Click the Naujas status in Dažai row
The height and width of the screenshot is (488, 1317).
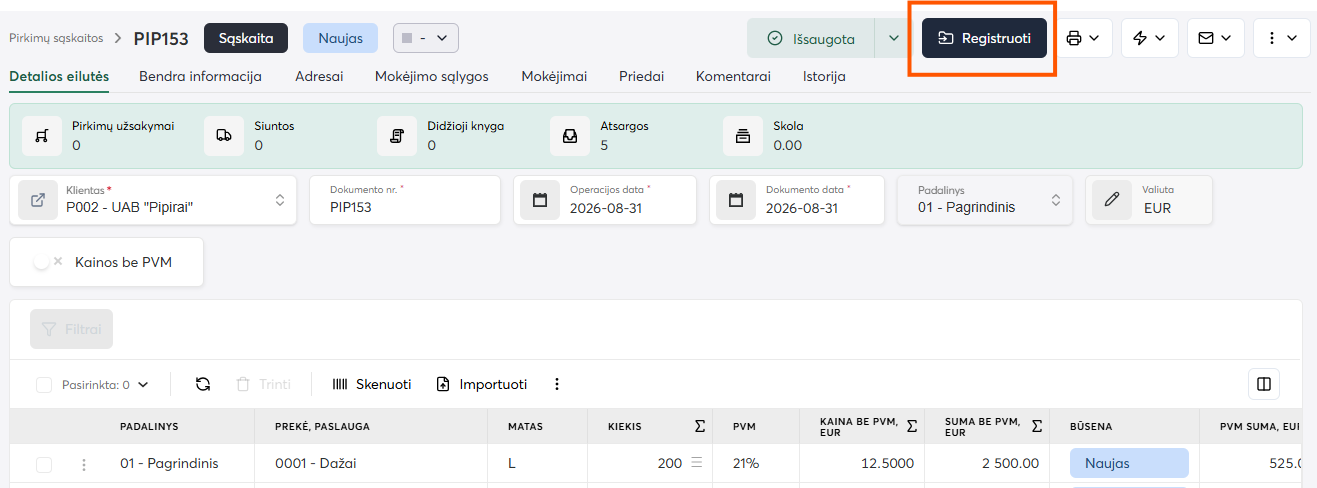point(1129,464)
